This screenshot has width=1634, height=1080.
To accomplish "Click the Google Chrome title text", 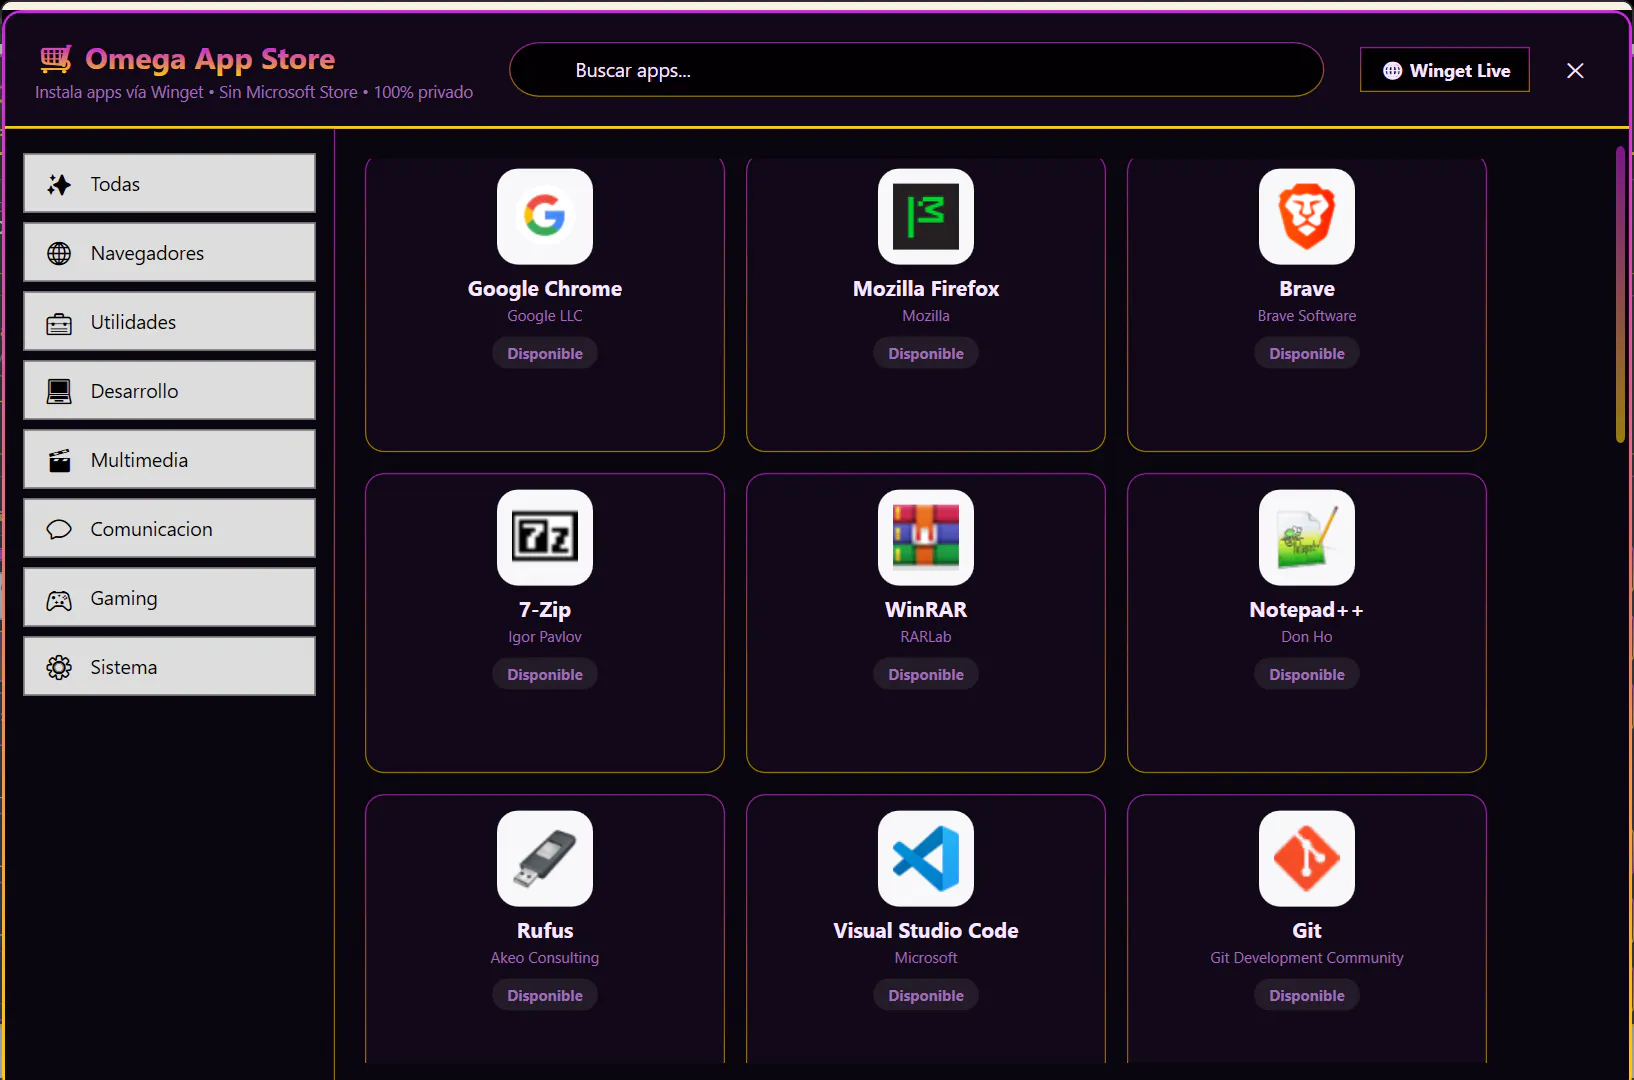I will (545, 289).
